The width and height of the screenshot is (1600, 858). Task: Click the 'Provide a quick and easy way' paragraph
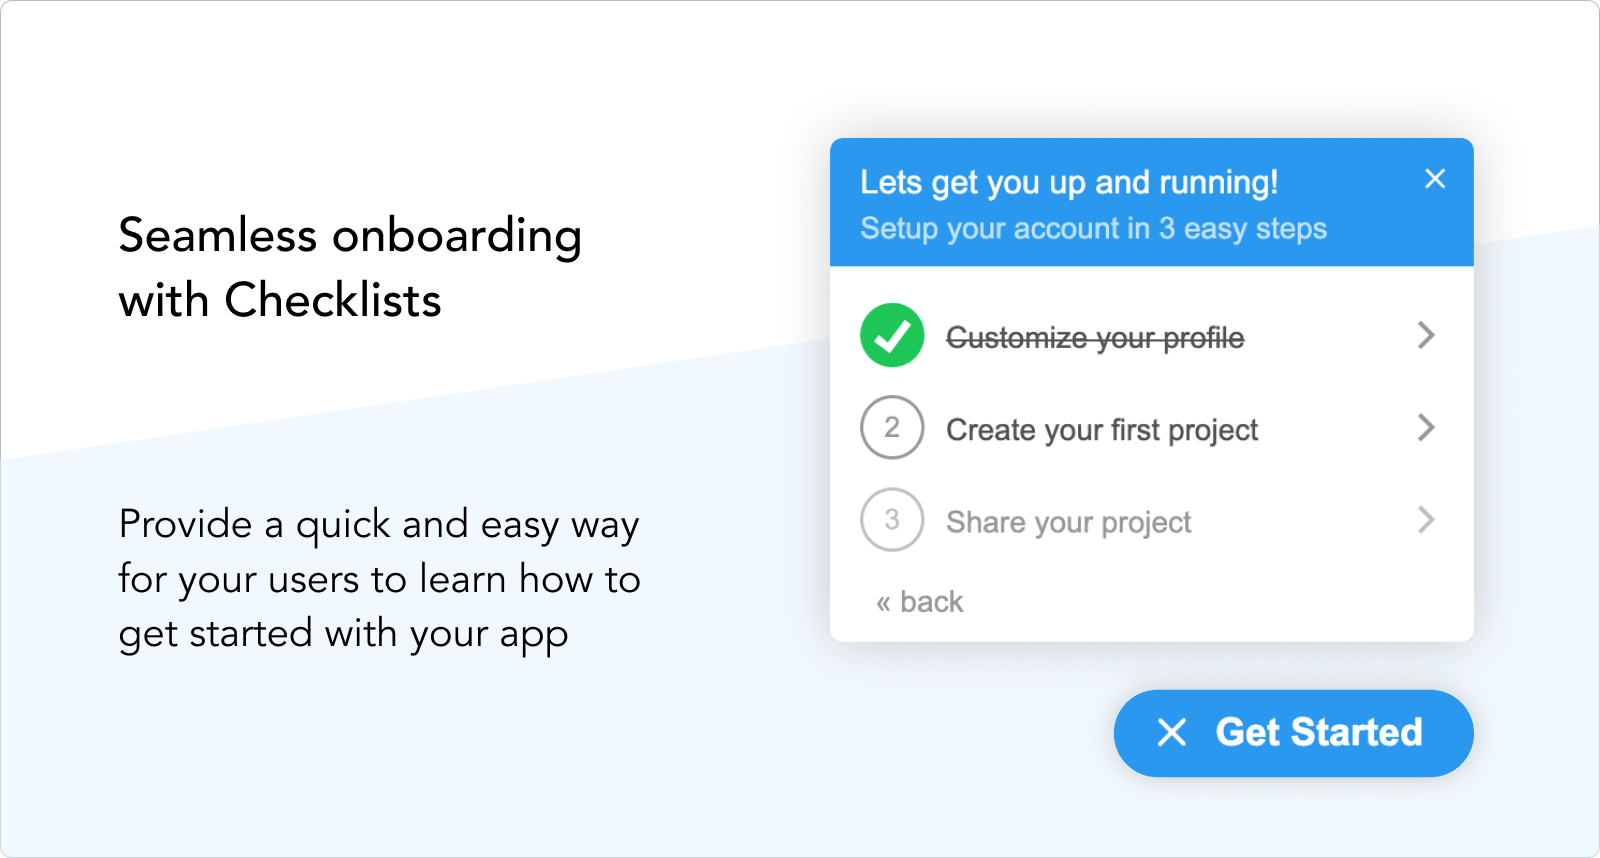click(x=378, y=525)
